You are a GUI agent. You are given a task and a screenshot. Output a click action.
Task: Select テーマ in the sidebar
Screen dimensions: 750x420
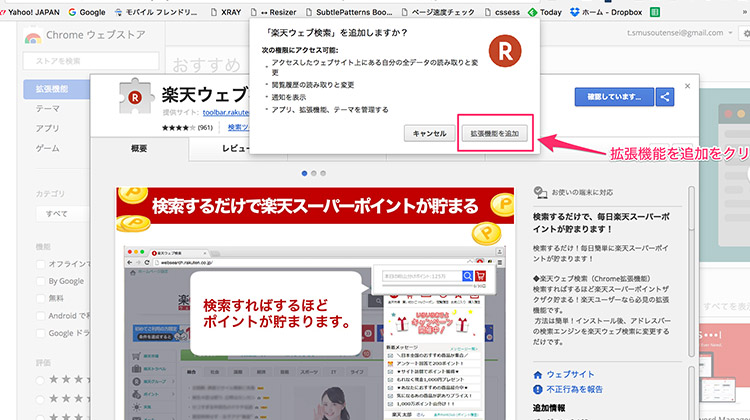point(48,109)
